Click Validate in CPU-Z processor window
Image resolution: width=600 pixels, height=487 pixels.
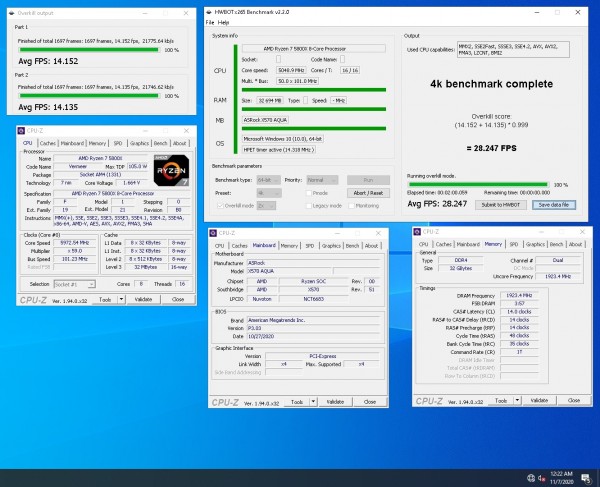143,299
